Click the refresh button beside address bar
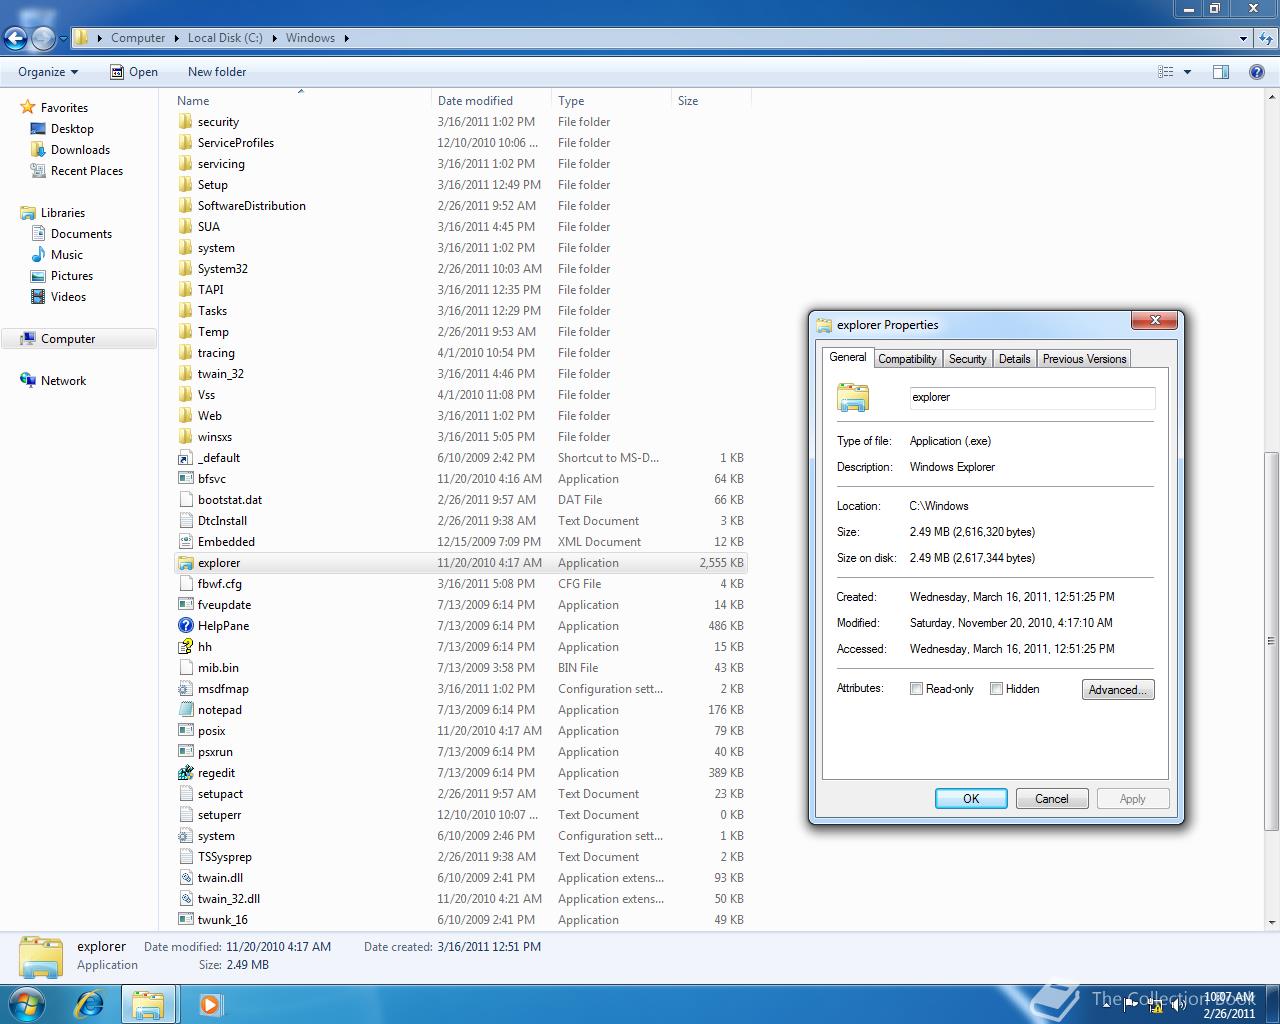This screenshot has height=1024, width=1280. [1267, 38]
